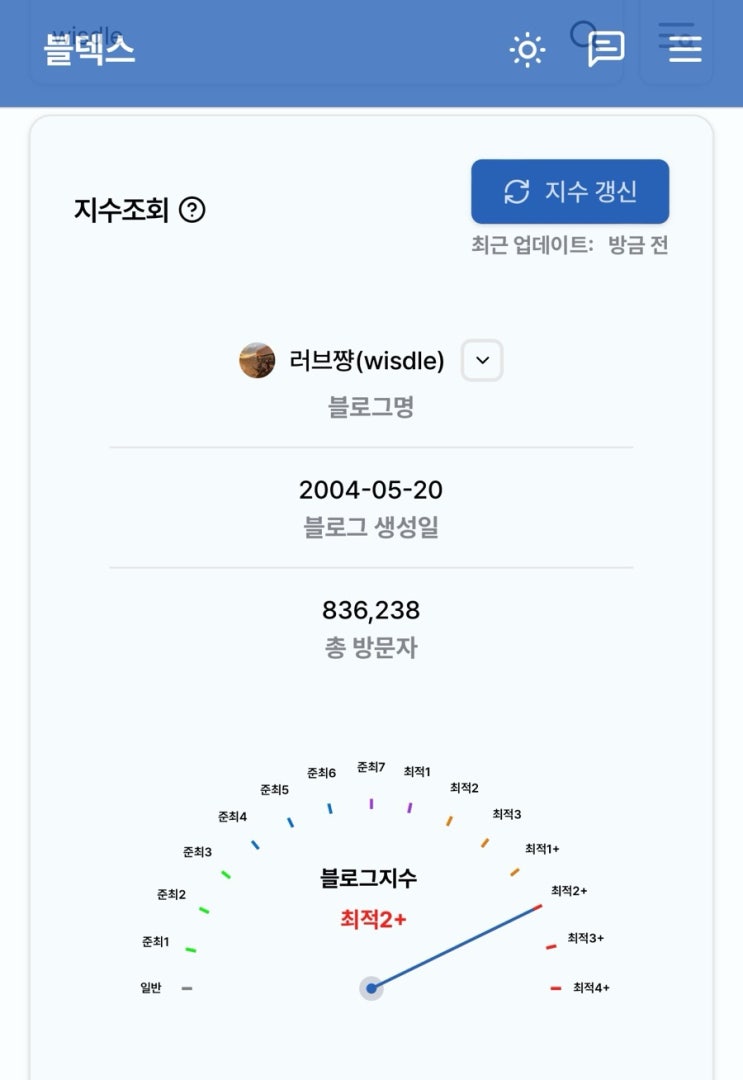The height and width of the screenshot is (1080, 743).
Task: Click the 최적2+ gauge label
Action: 569,890
